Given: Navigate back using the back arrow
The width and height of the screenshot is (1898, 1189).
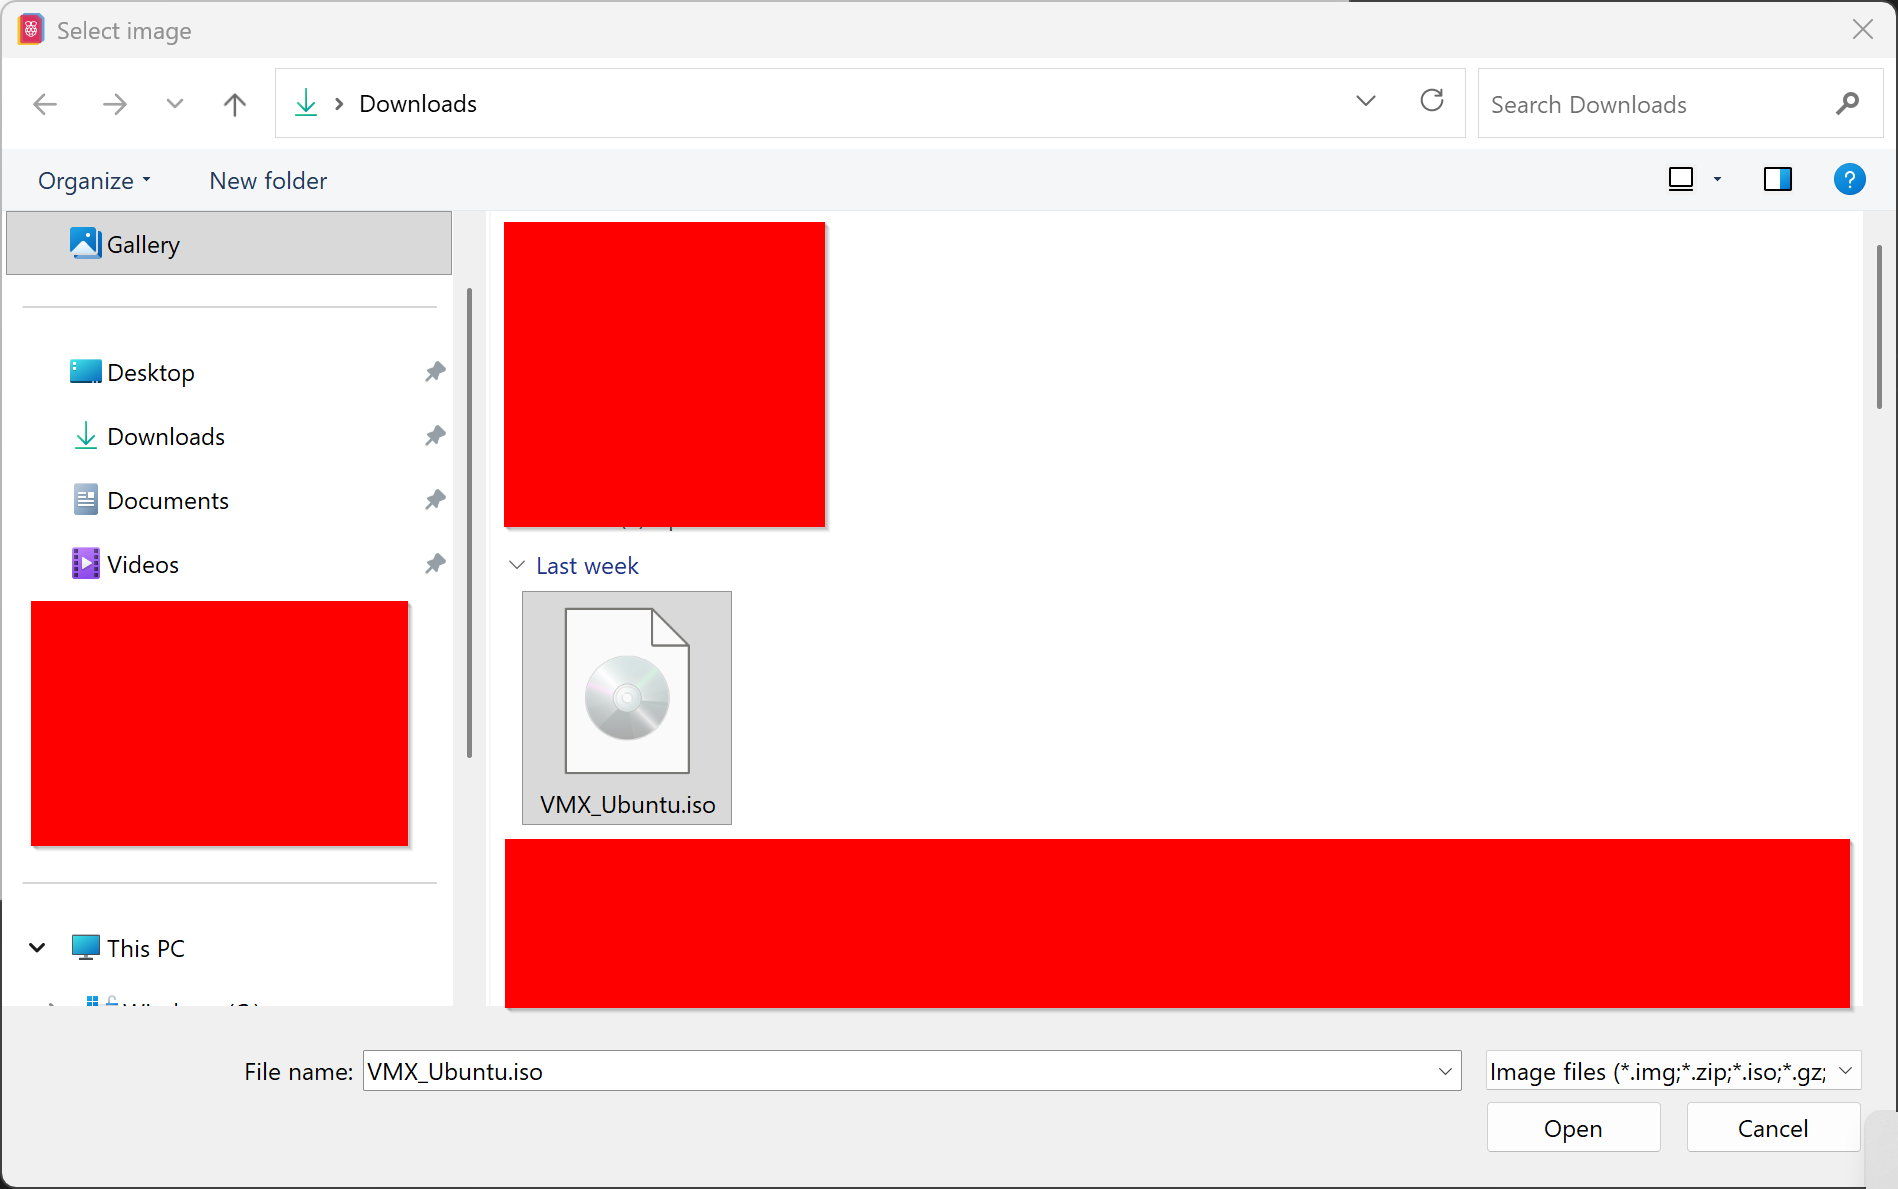Looking at the screenshot, I should pyautogui.click(x=44, y=103).
